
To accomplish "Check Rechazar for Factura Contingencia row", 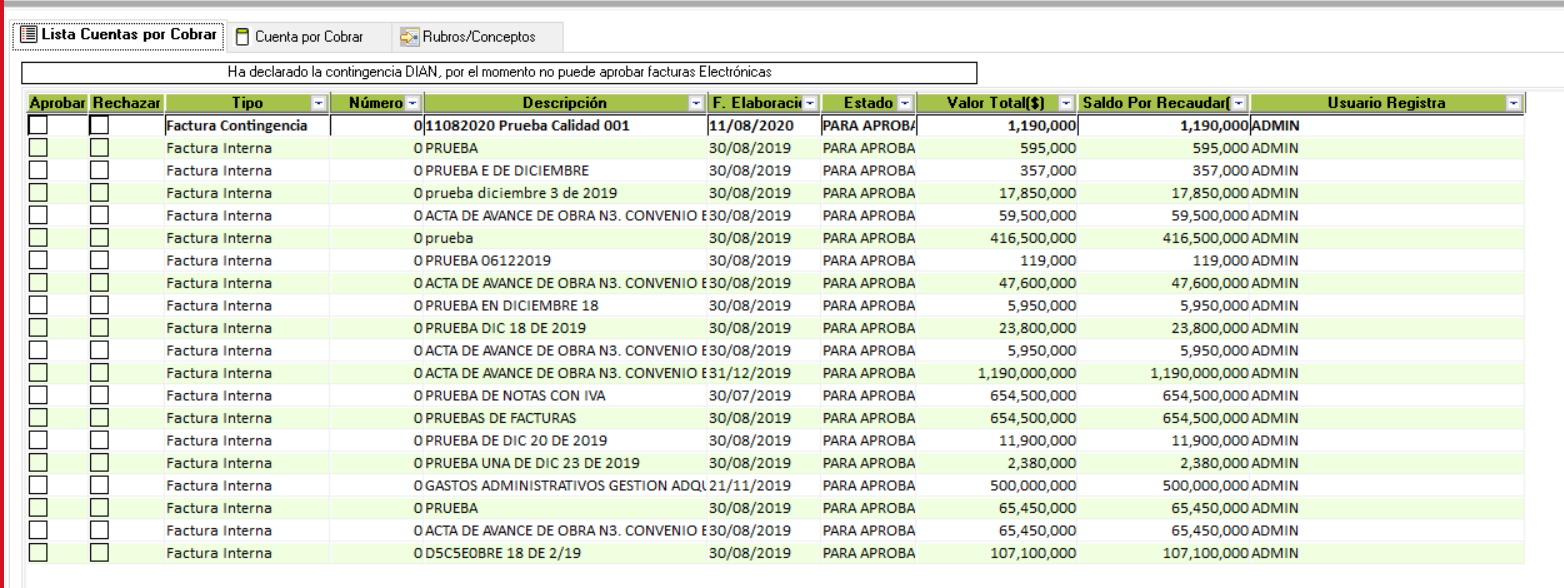I will pos(99,126).
